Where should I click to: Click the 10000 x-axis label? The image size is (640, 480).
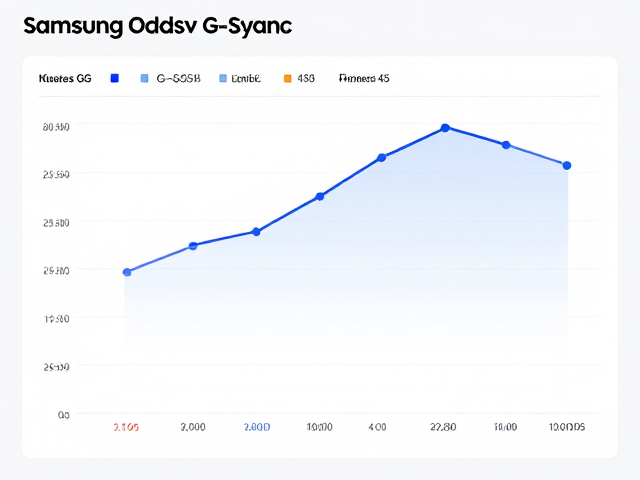coord(319,427)
